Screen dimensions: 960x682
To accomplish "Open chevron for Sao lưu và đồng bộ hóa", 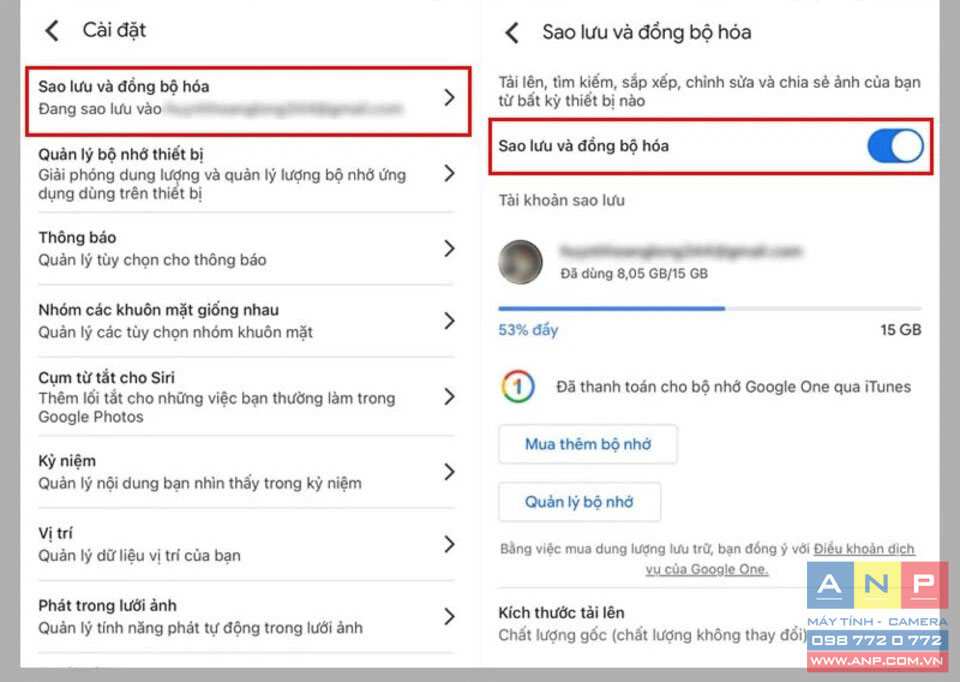I will 449,97.
